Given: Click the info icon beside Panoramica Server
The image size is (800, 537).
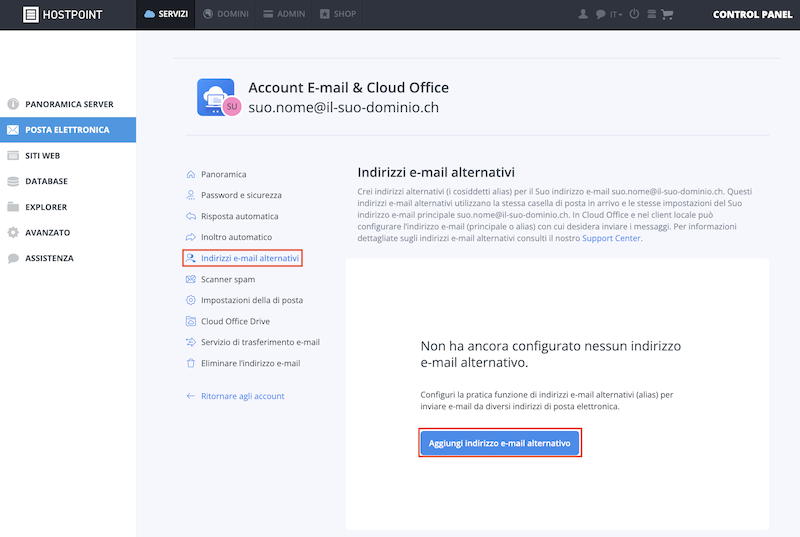Looking at the screenshot, I should click(x=13, y=104).
